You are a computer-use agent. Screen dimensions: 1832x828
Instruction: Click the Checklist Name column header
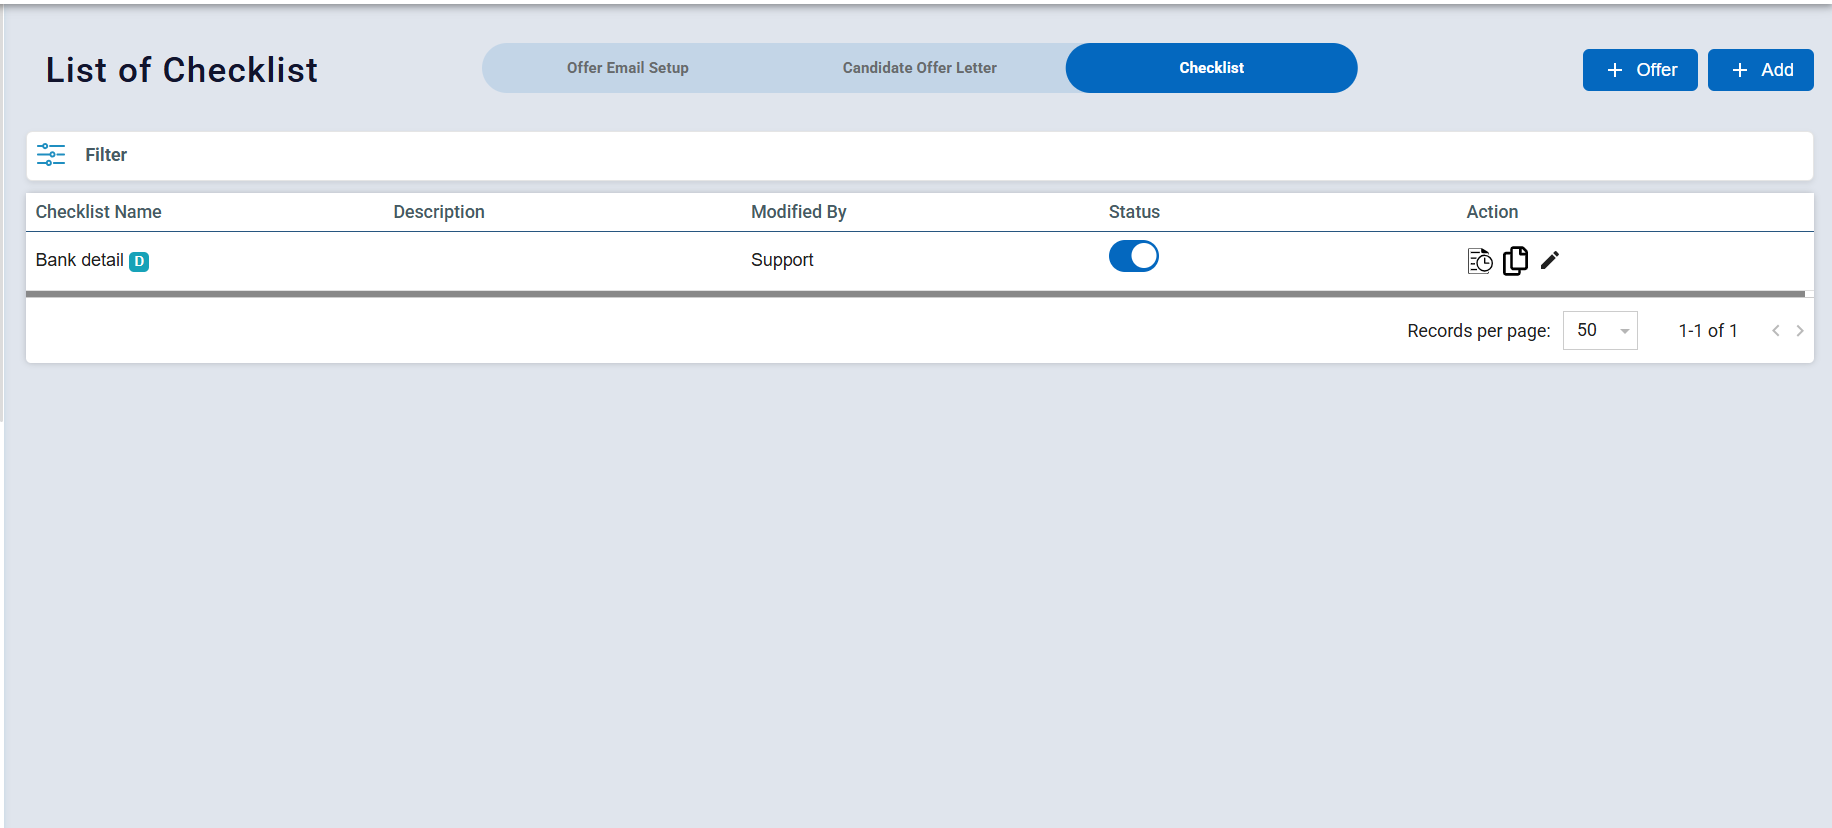coord(98,212)
